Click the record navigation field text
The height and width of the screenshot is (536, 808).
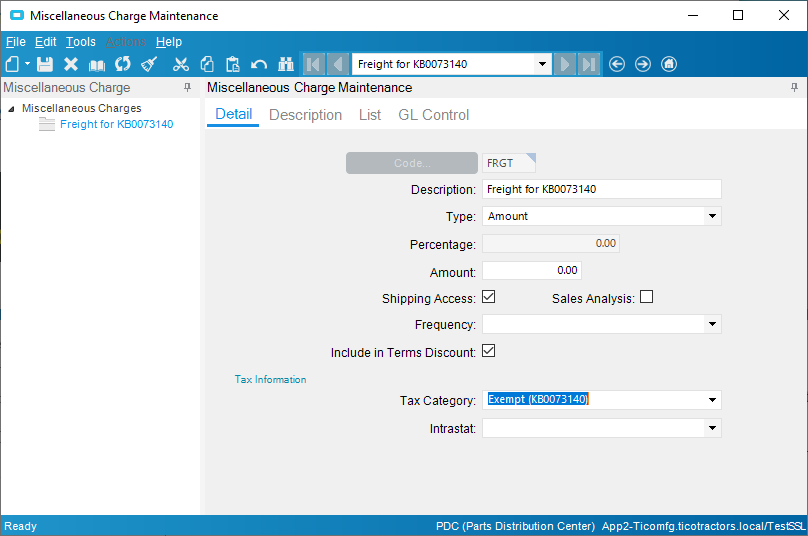[412, 64]
